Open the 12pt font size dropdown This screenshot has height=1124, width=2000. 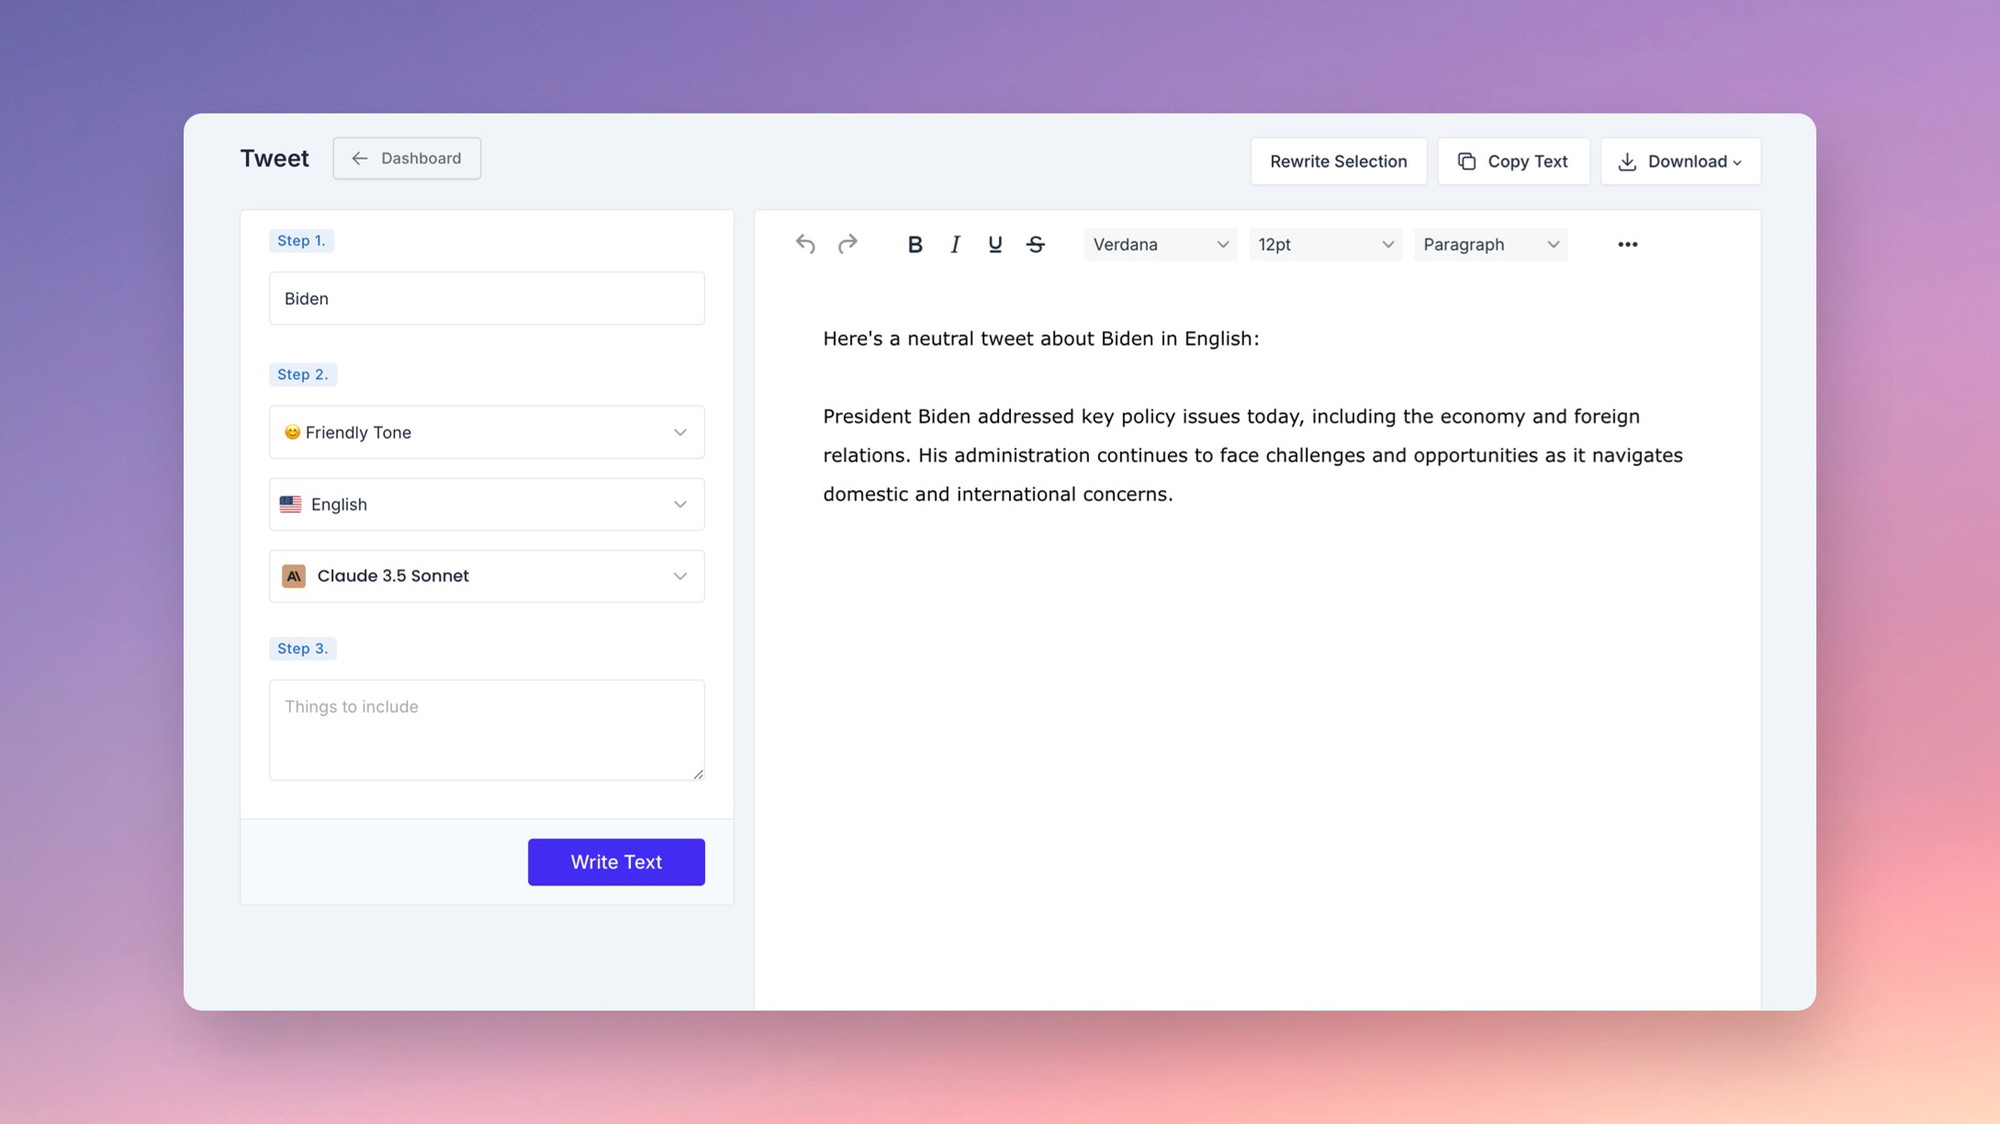click(x=1325, y=244)
